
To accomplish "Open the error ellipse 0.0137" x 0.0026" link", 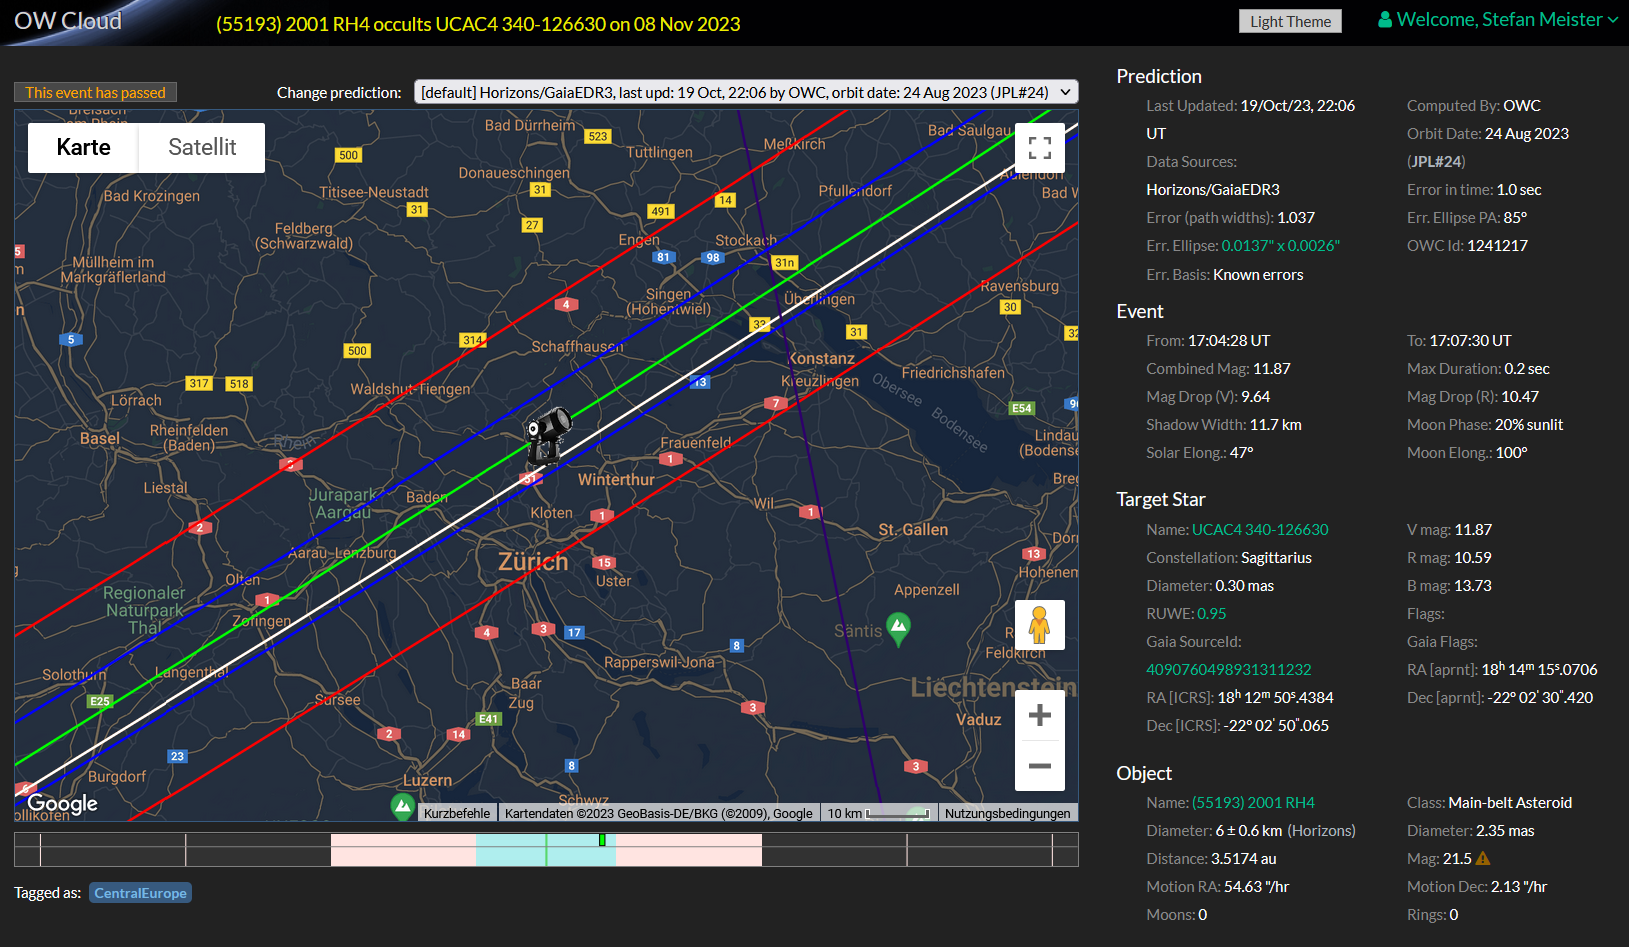I will pyautogui.click(x=1280, y=246).
